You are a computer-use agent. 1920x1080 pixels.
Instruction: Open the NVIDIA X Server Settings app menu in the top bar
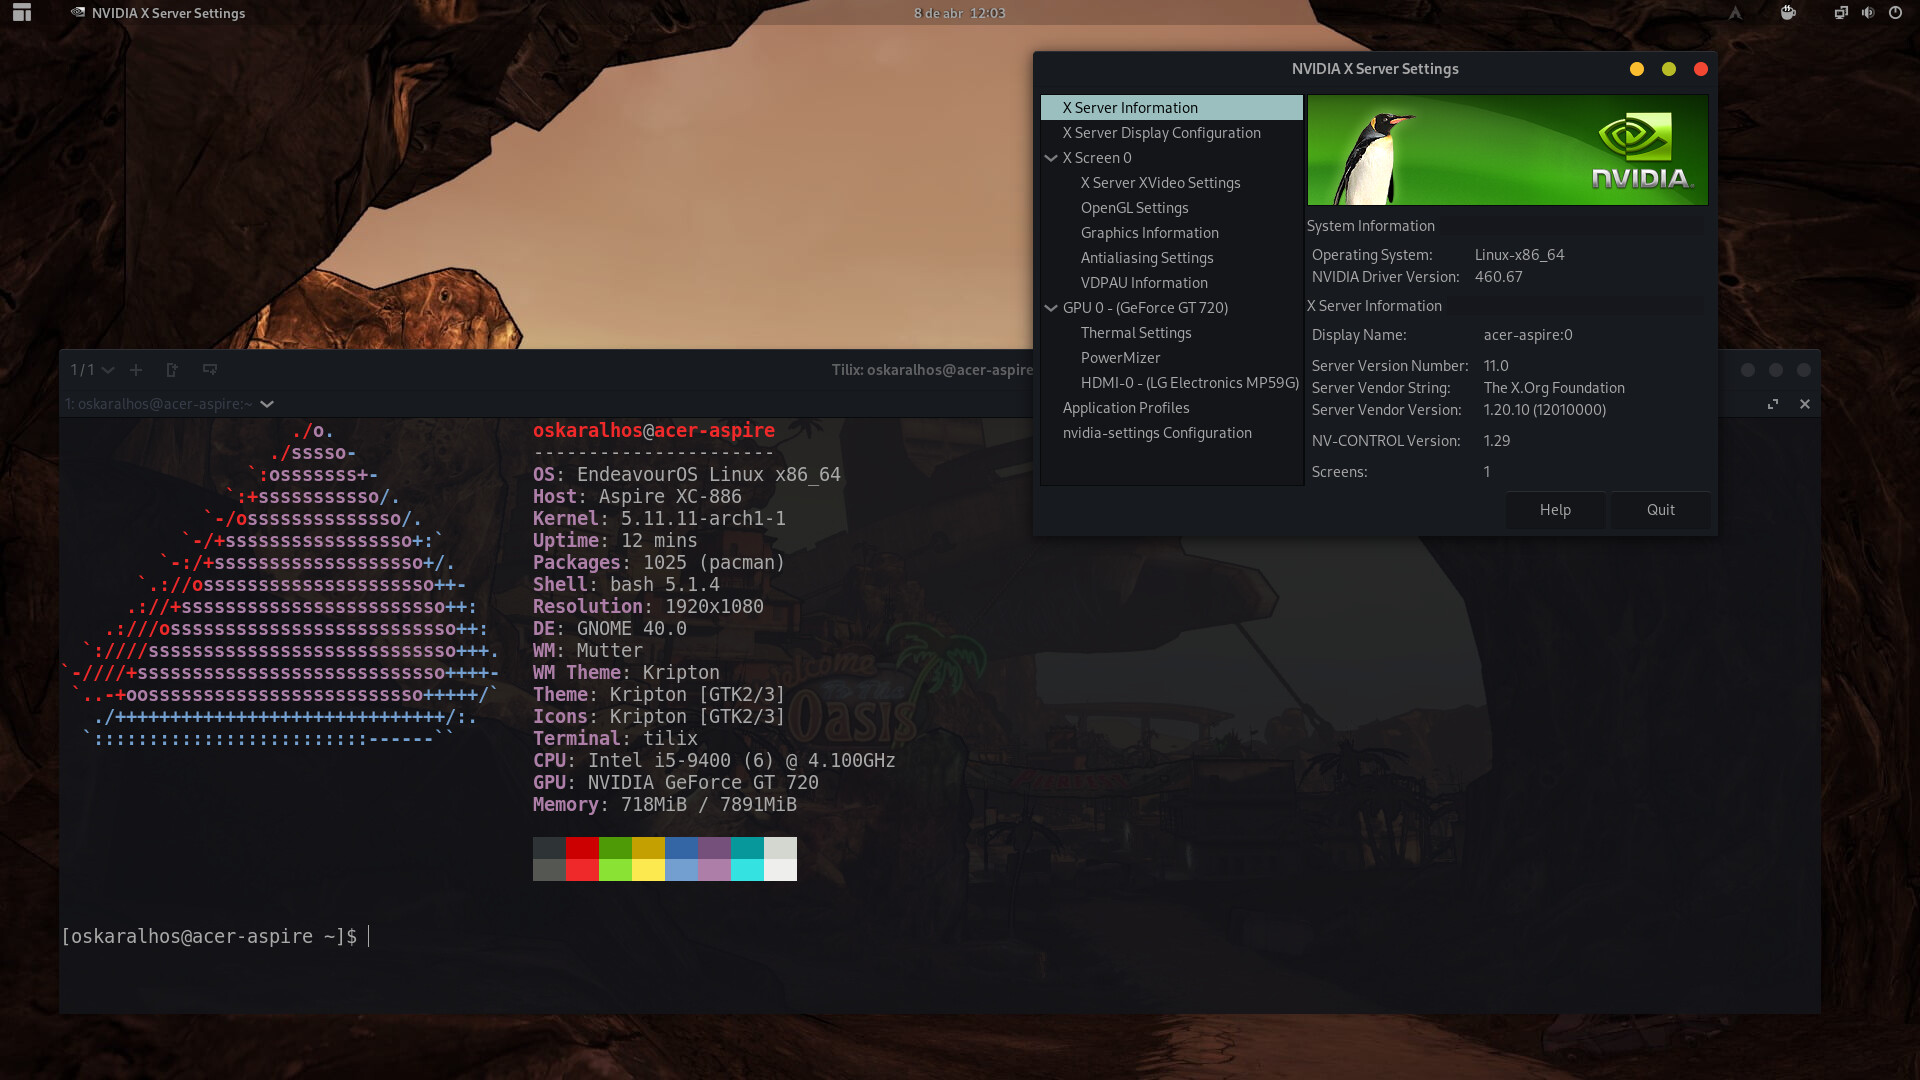[158, 13]
